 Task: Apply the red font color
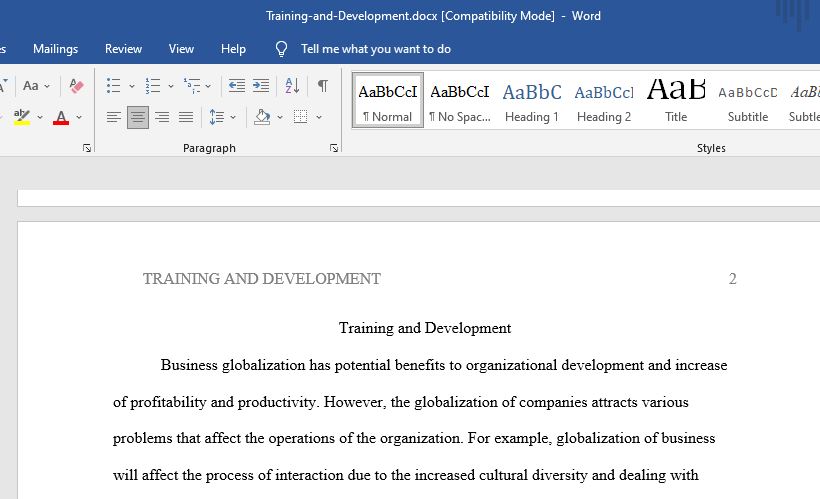point(61,117)
